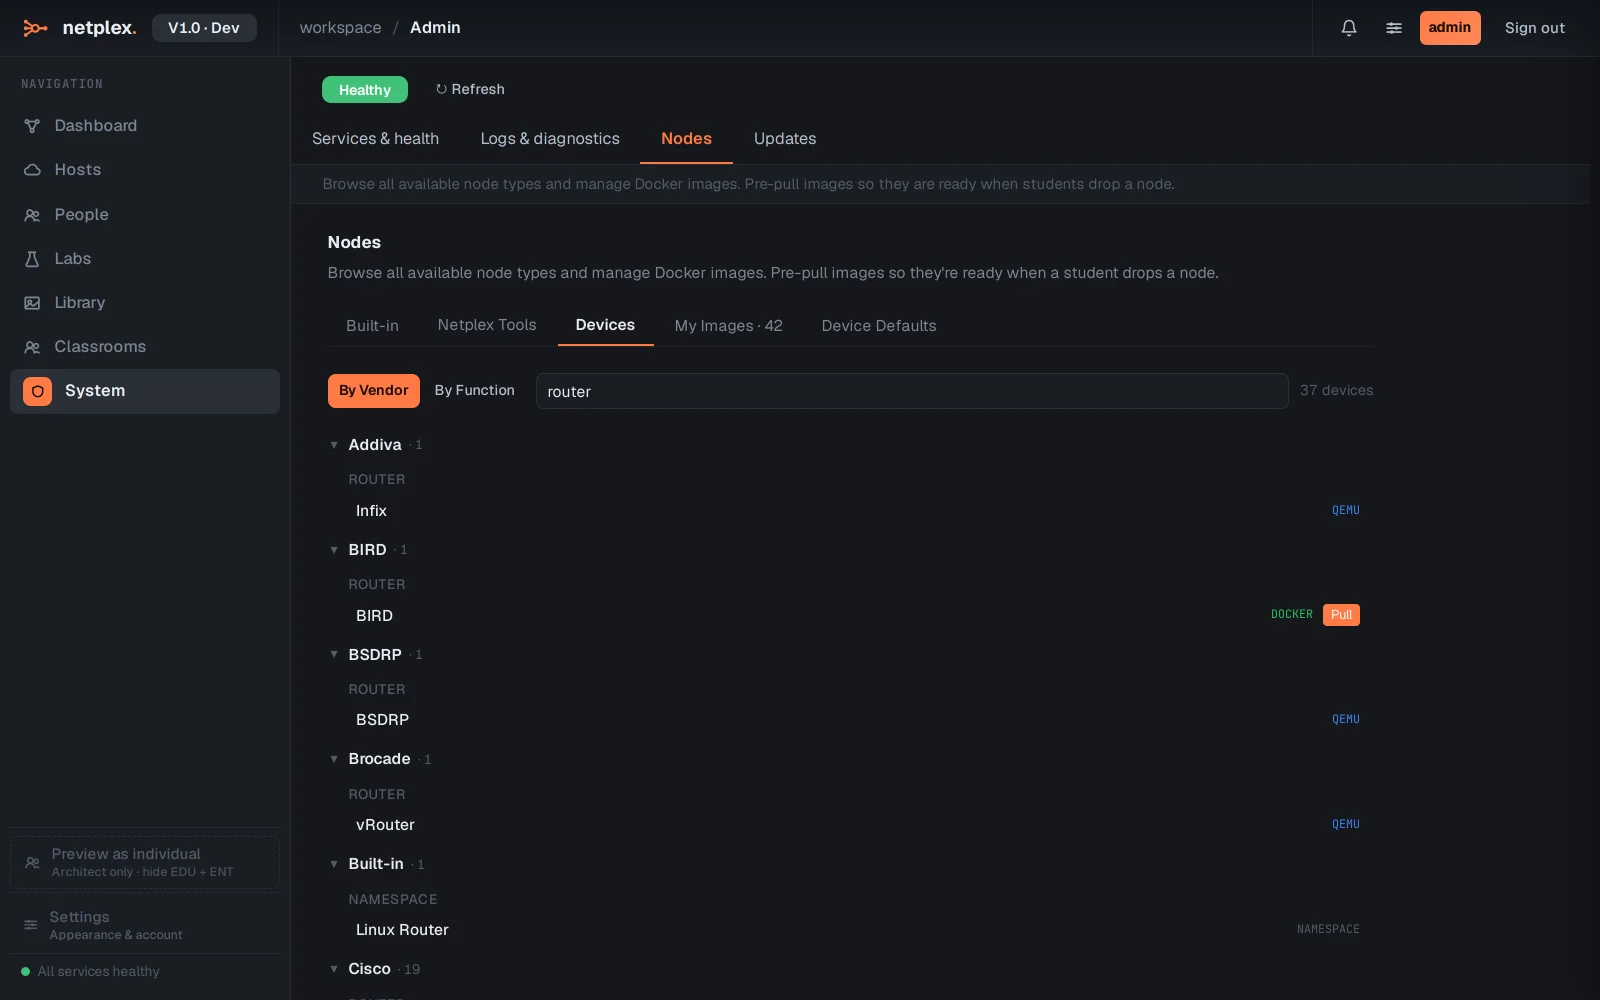
Task: Select the Devices sub-tab
Action: pyautogui.click(x=605, y=325)
